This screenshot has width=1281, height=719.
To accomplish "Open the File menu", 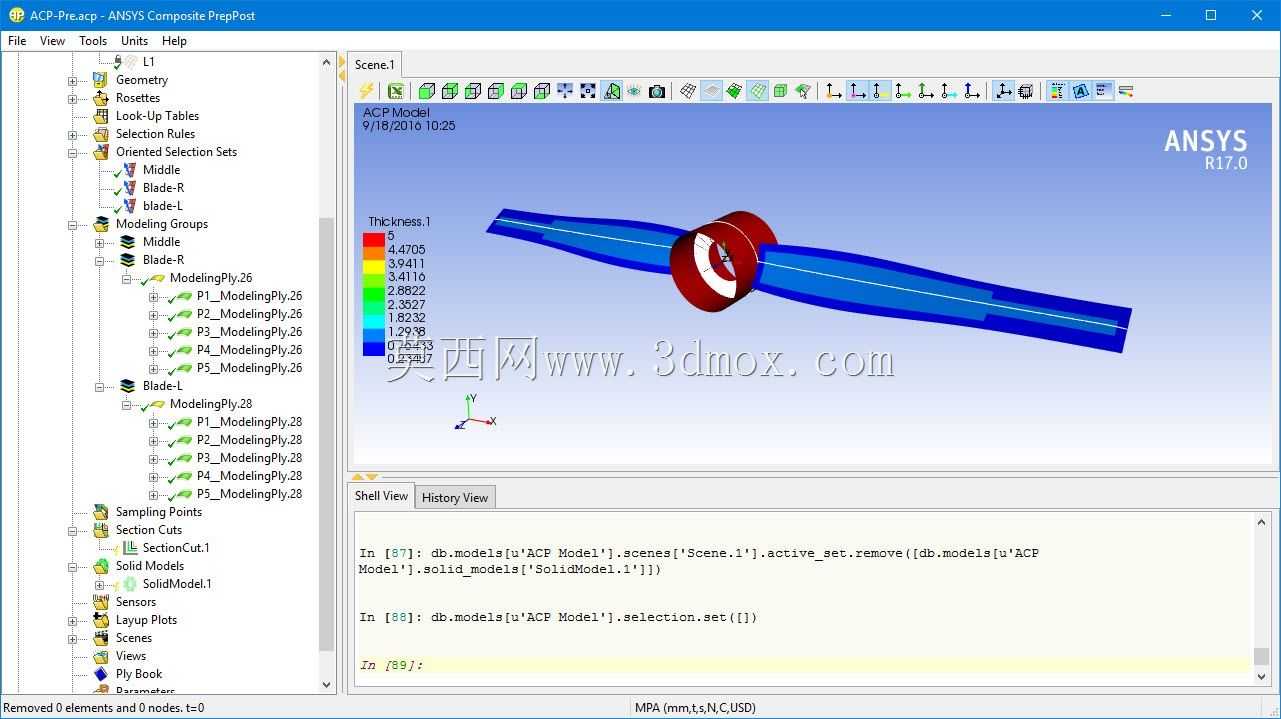I will (17, 41).
